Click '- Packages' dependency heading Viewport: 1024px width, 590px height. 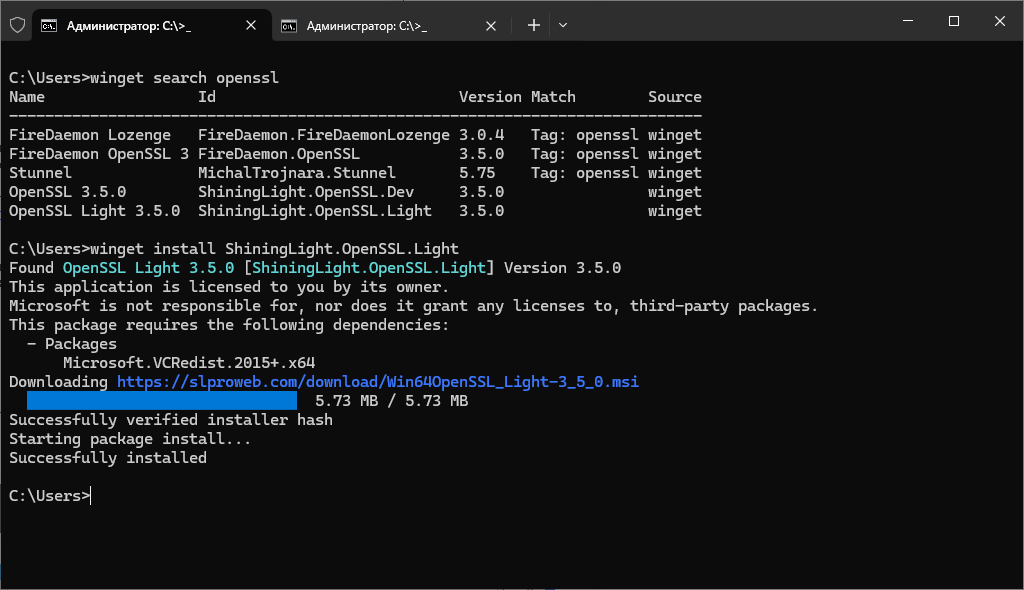click(72, 344)
